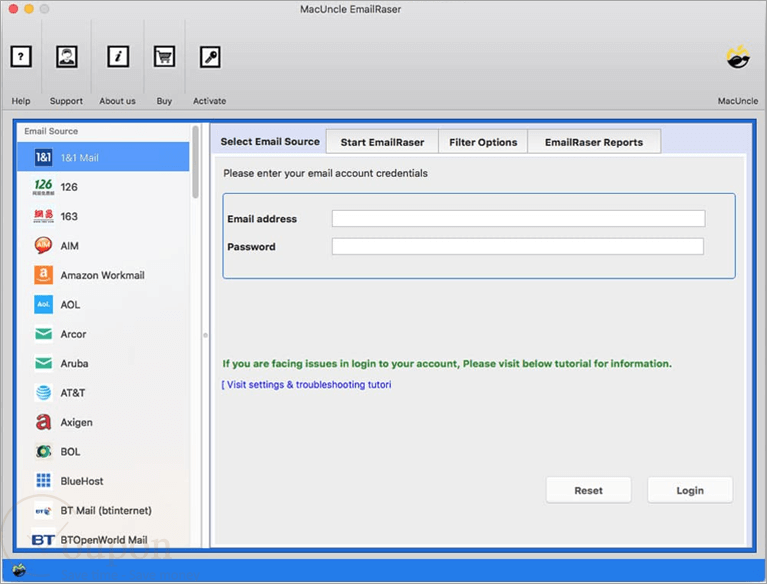The height and width of the screenshot is (584, 767).
Task: Click the sidebar splitter handle dot
Action: point(205,335)
